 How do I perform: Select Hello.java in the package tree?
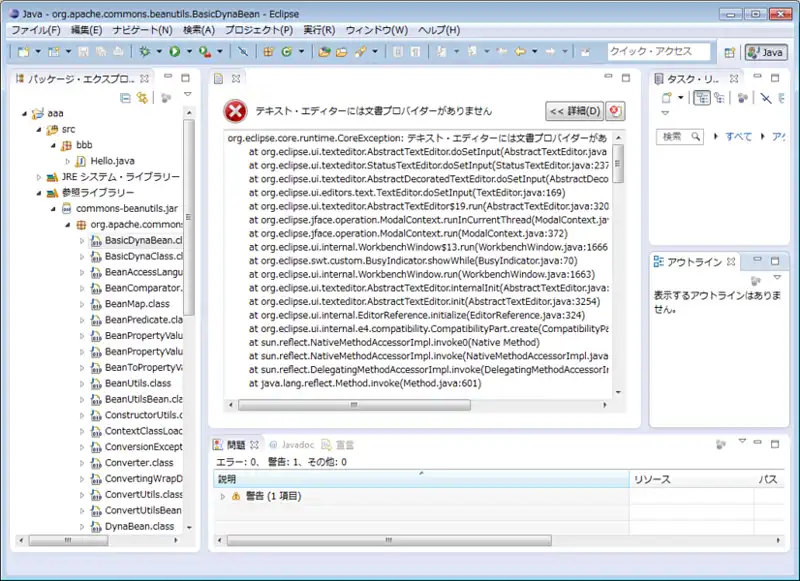point(112,161)
